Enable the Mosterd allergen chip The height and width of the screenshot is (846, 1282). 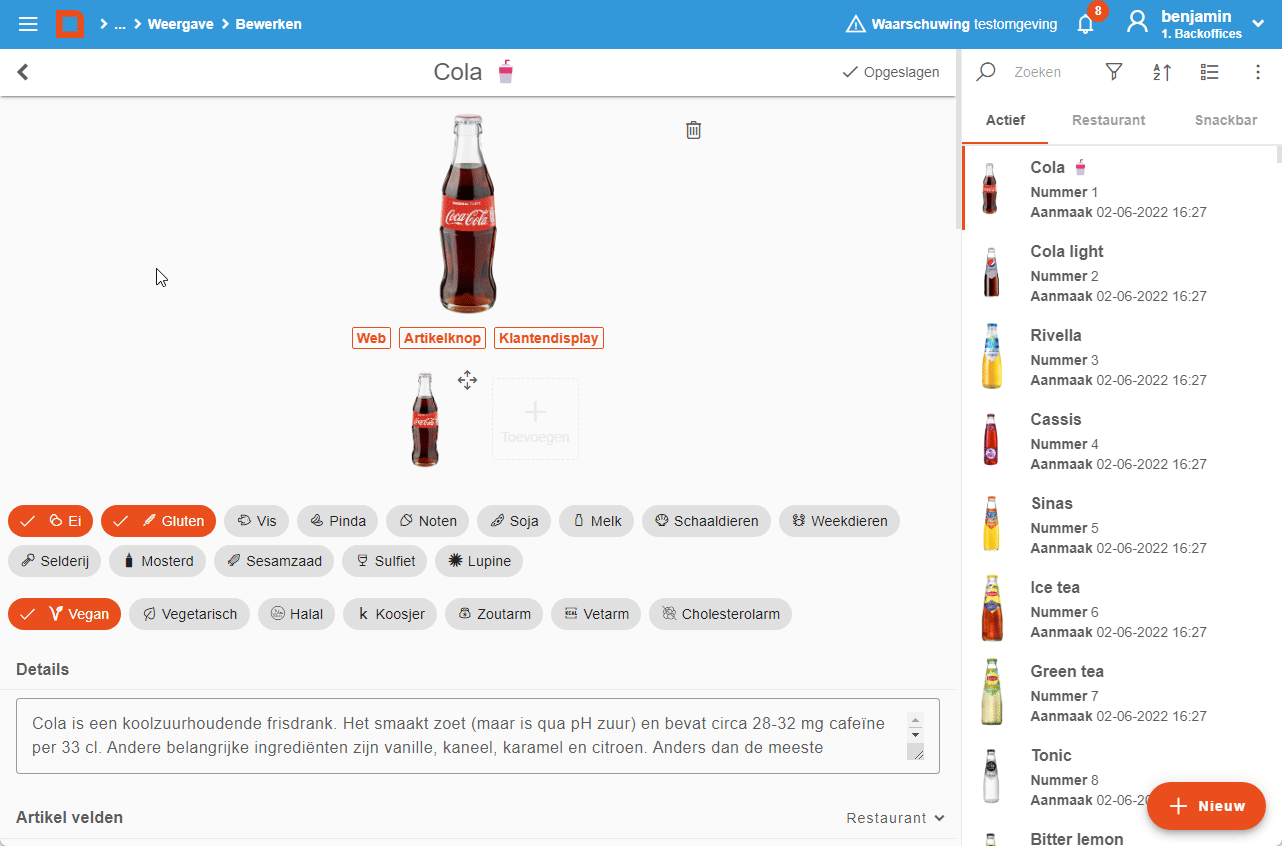[157, 561]
